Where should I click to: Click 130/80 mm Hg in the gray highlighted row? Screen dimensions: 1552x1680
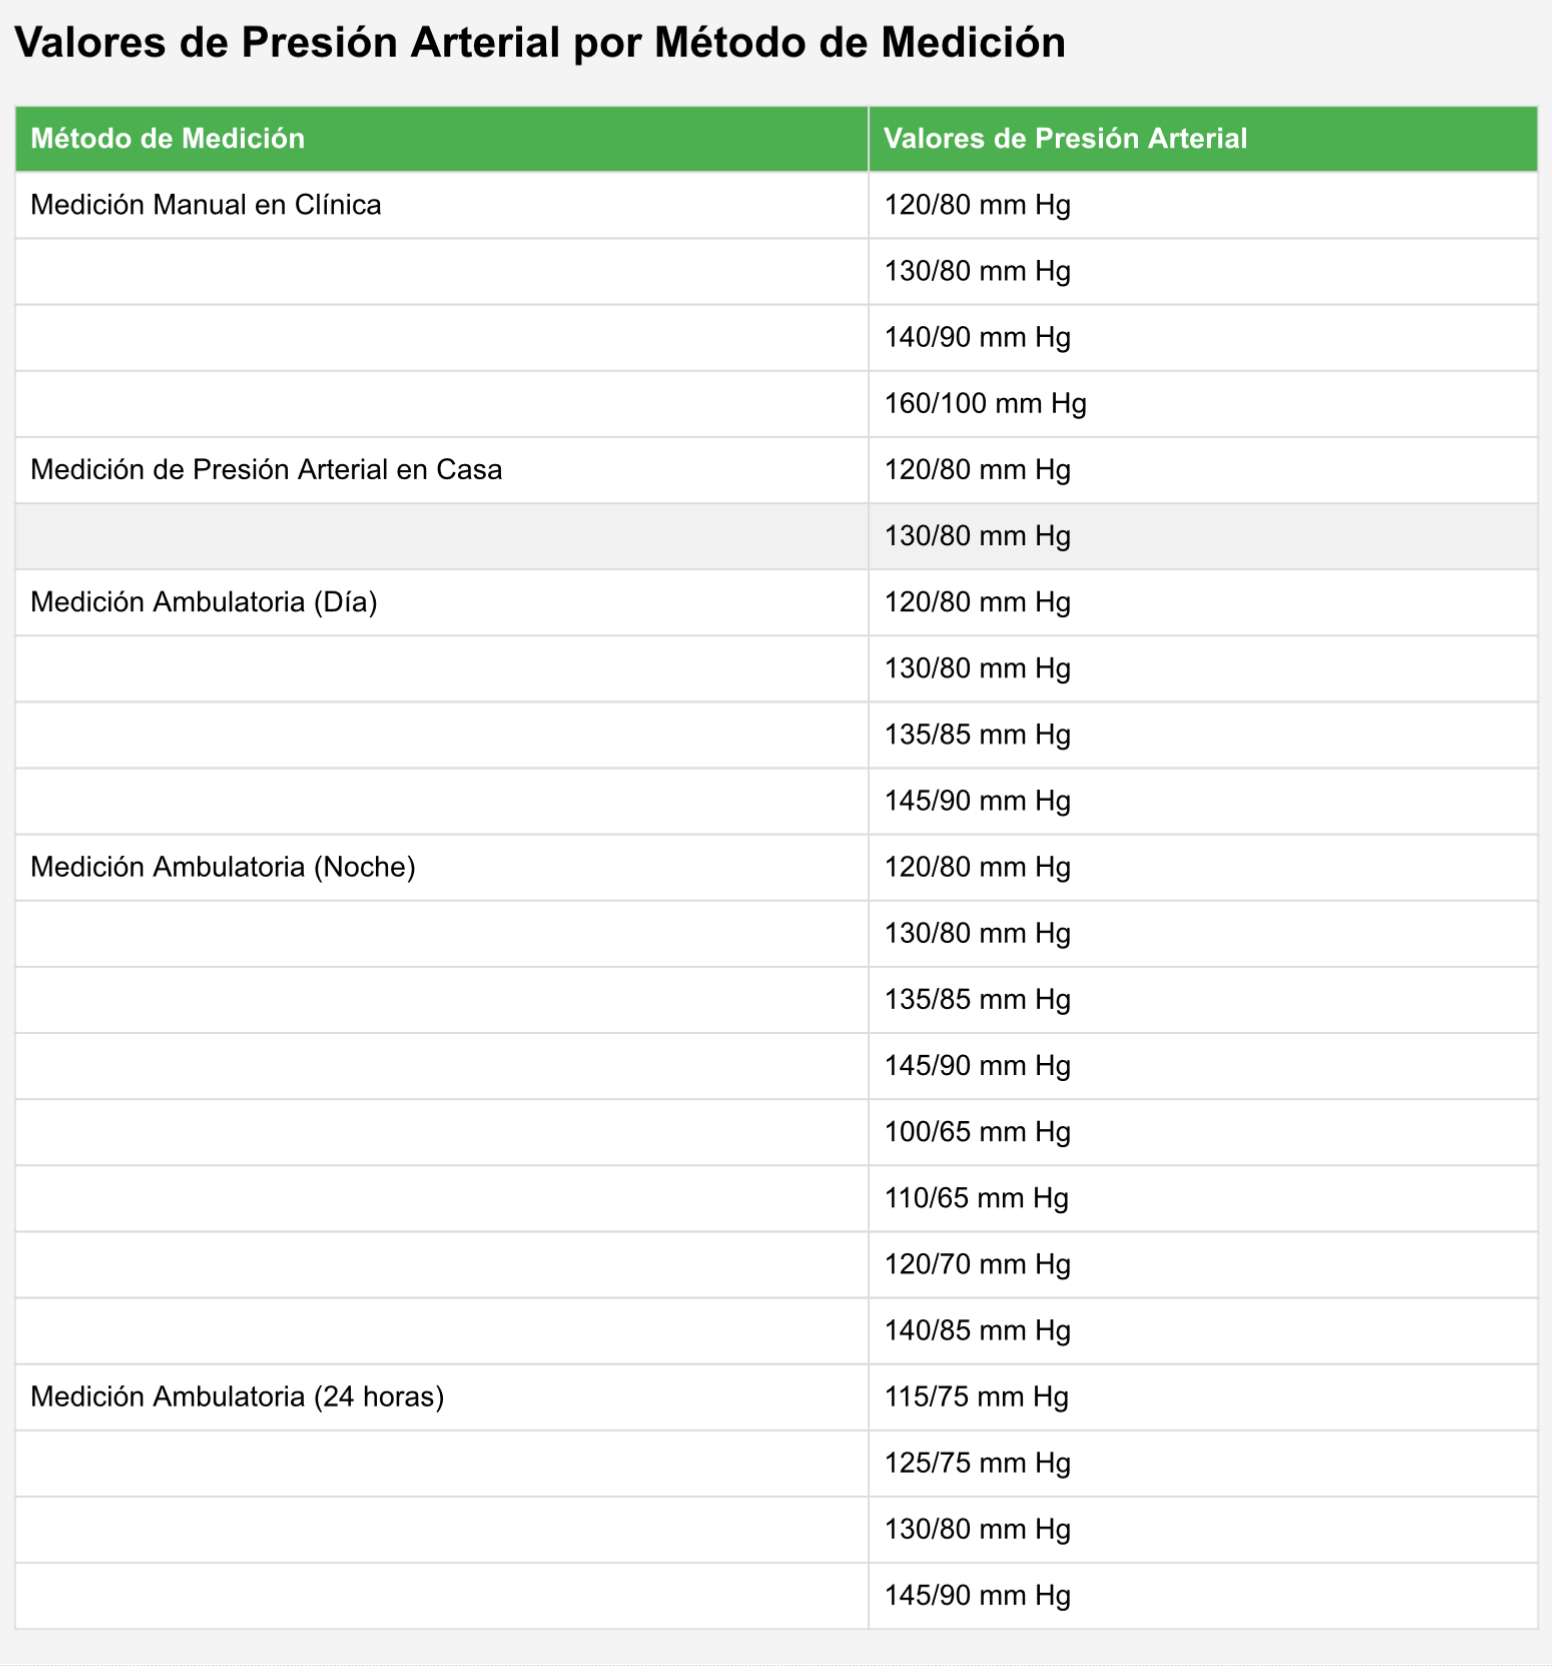977,536
